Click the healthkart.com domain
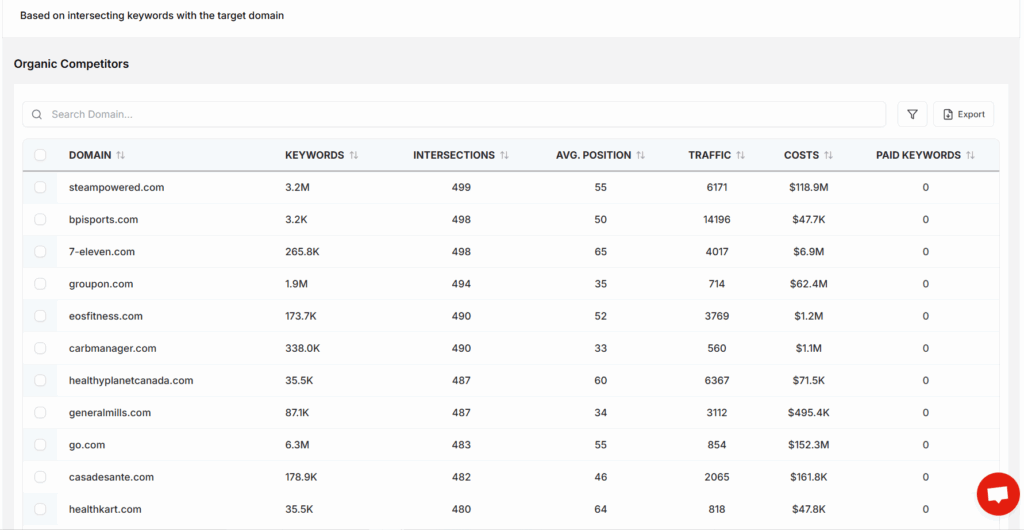1024x530 pixels. [x=105, y=509]
